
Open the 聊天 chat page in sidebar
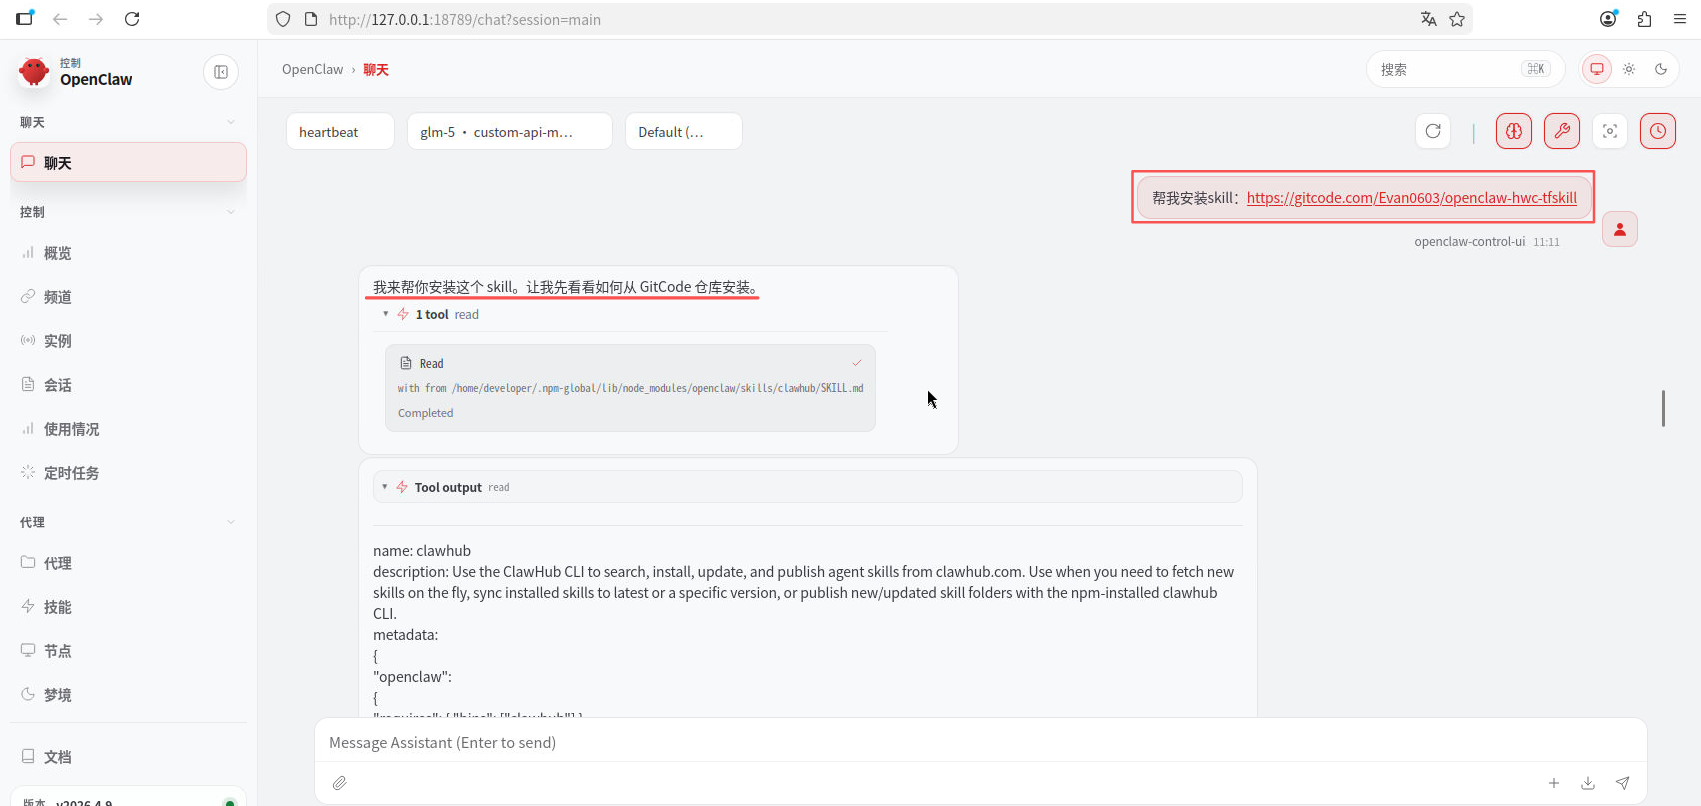coord(128,162)
